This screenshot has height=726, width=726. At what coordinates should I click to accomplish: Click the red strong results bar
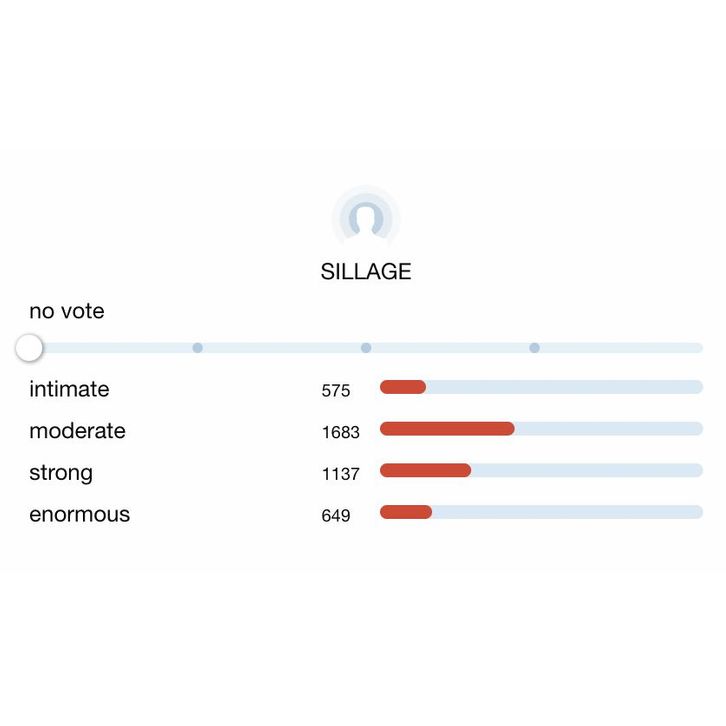[x=425, y=470]
